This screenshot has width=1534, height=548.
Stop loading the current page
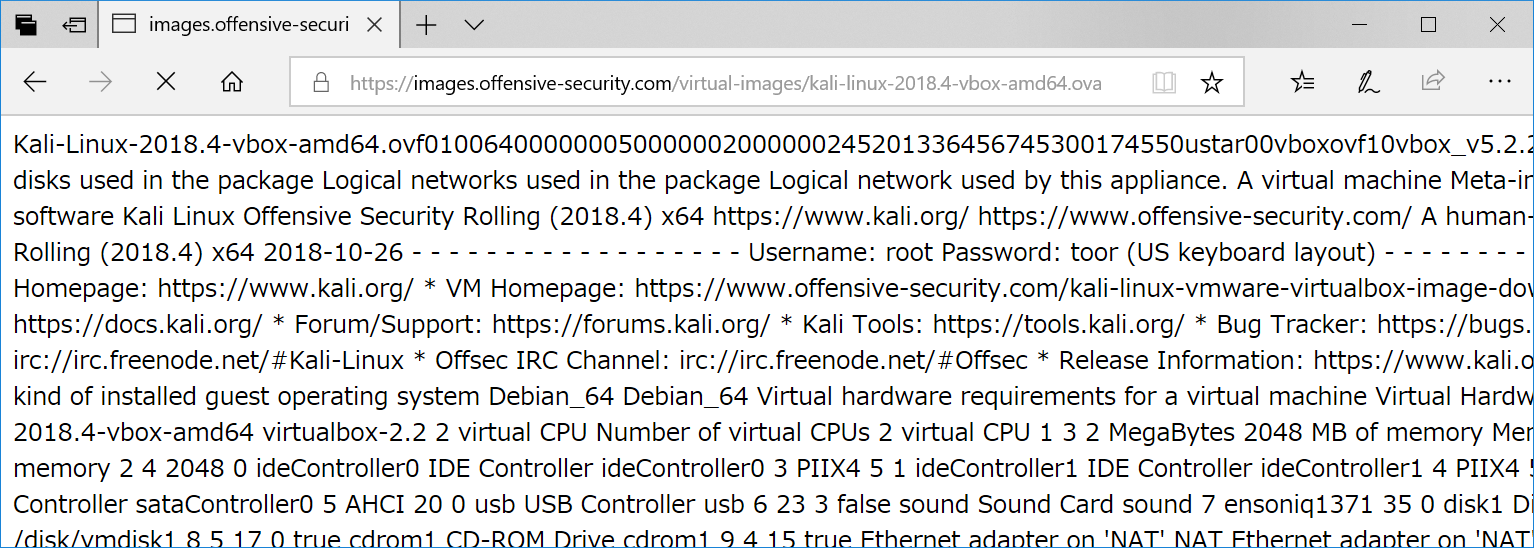coord(166,82)
